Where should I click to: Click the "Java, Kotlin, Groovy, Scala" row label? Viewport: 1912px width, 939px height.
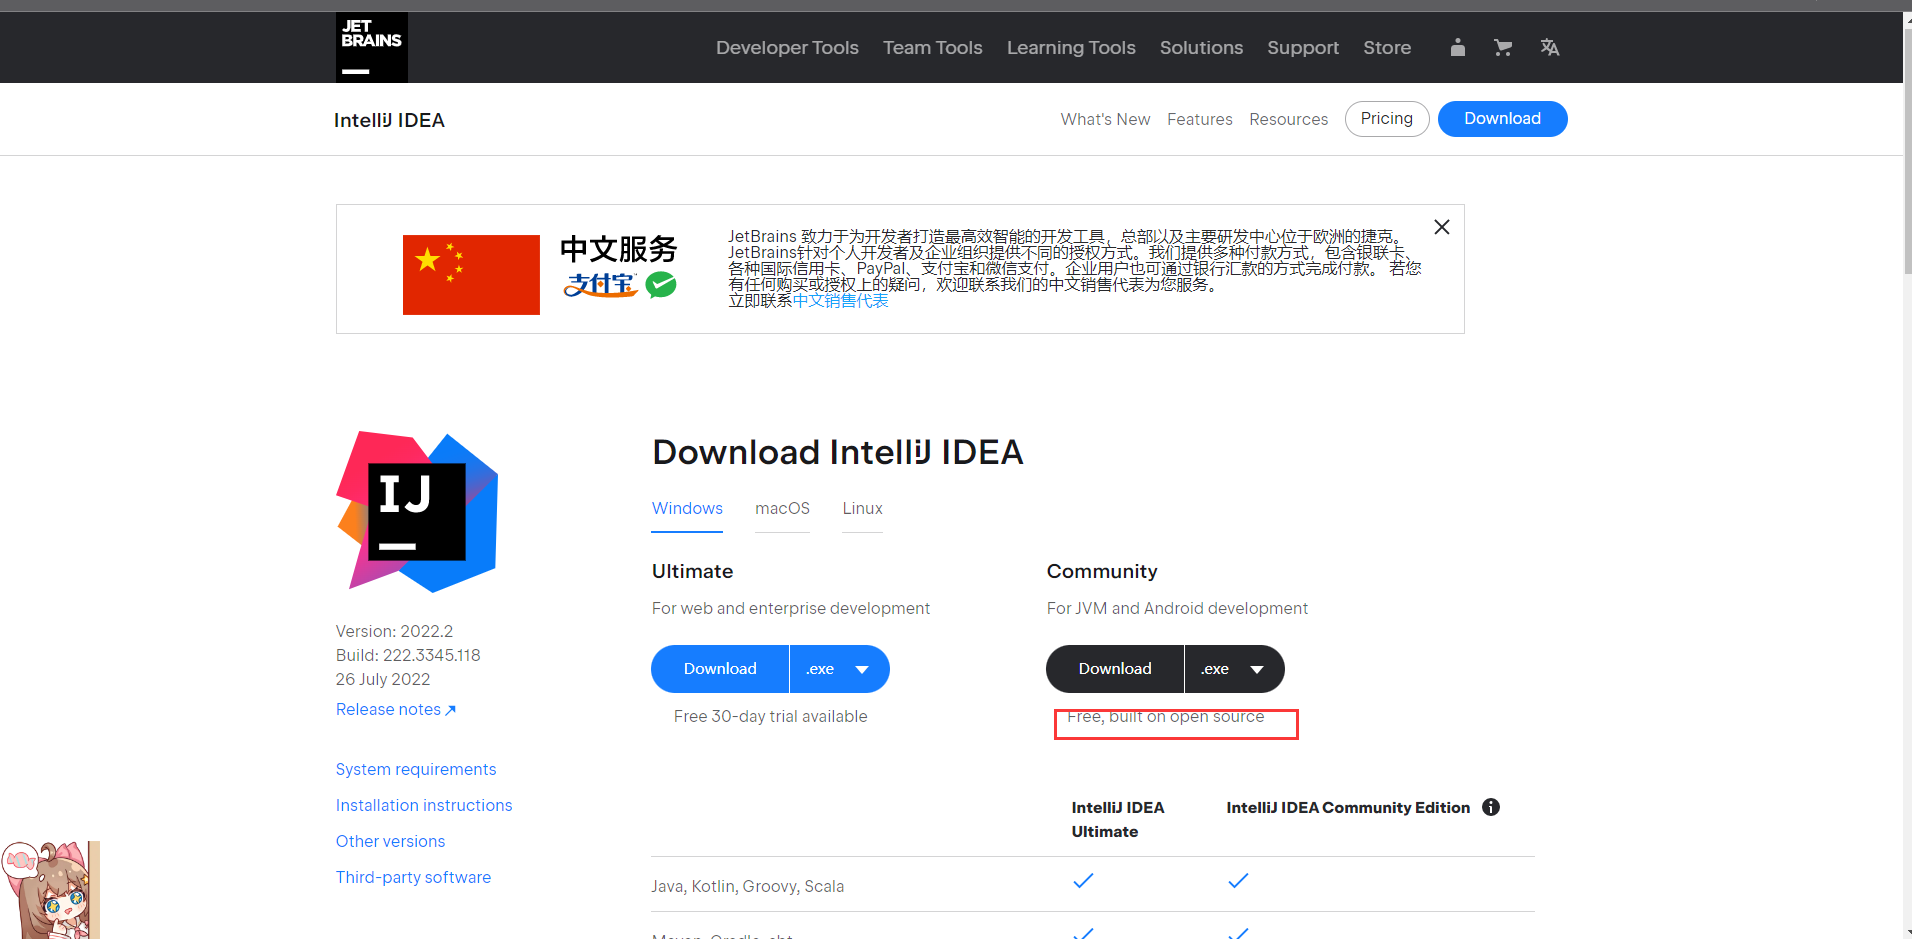pyautogui.click(x=748, y=886)
